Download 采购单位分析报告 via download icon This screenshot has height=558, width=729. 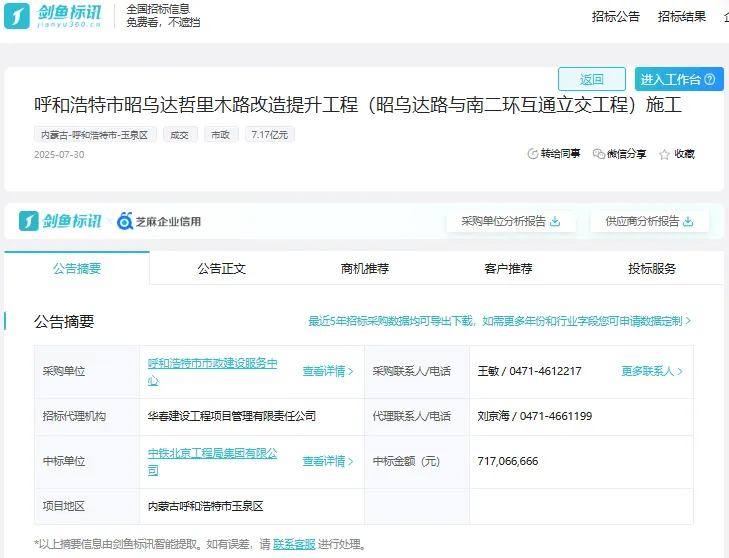555,221
